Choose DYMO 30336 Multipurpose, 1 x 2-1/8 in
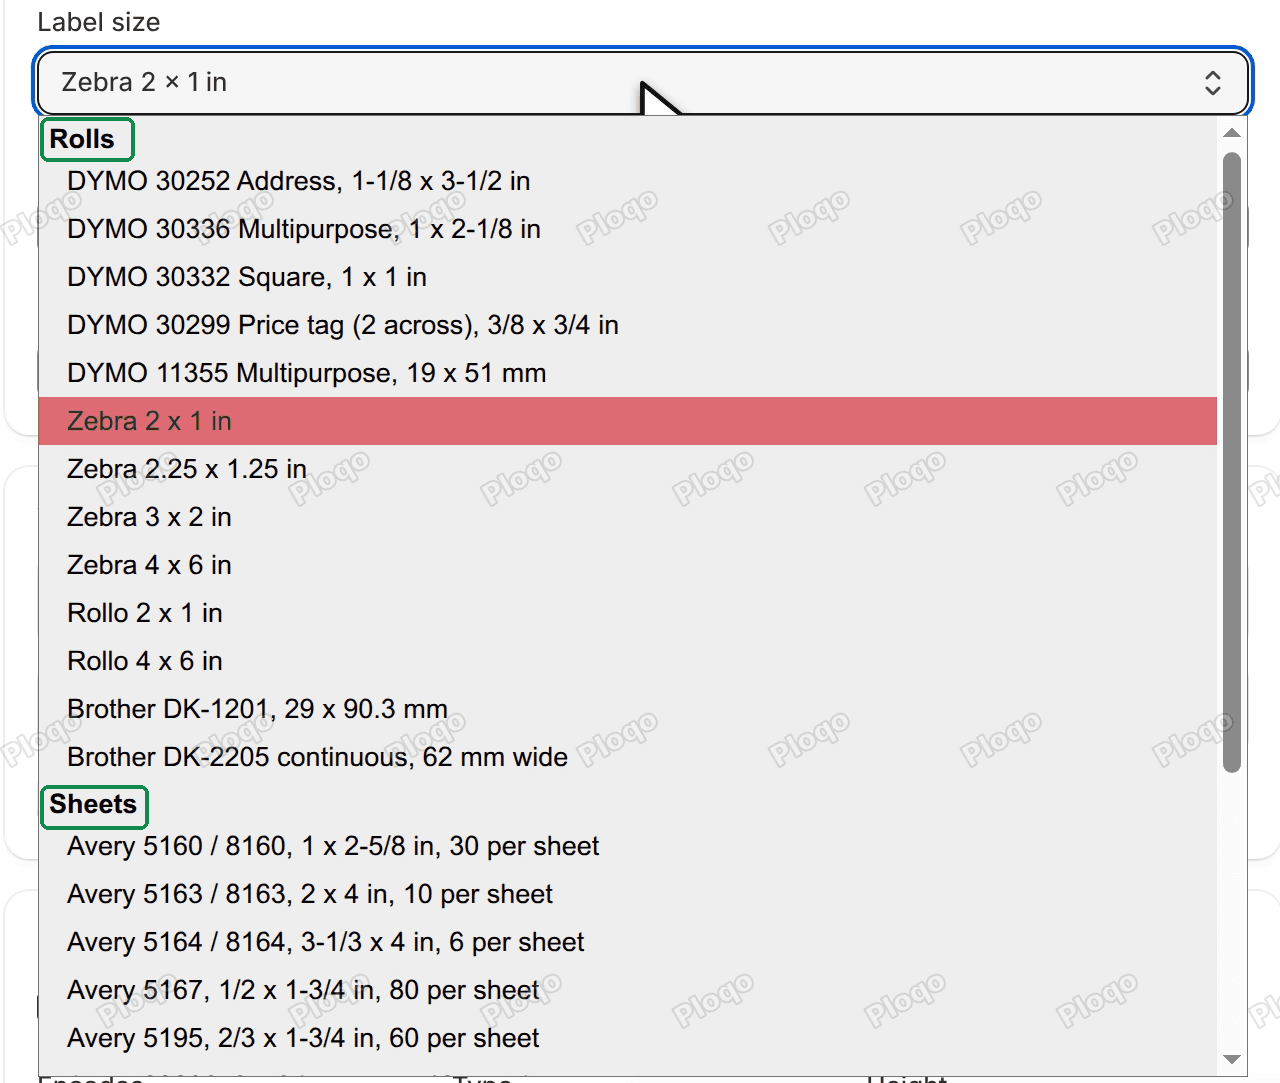The width and height of the screenshot is (1280, 1083). pyautogui.click(x=628, y=229)
